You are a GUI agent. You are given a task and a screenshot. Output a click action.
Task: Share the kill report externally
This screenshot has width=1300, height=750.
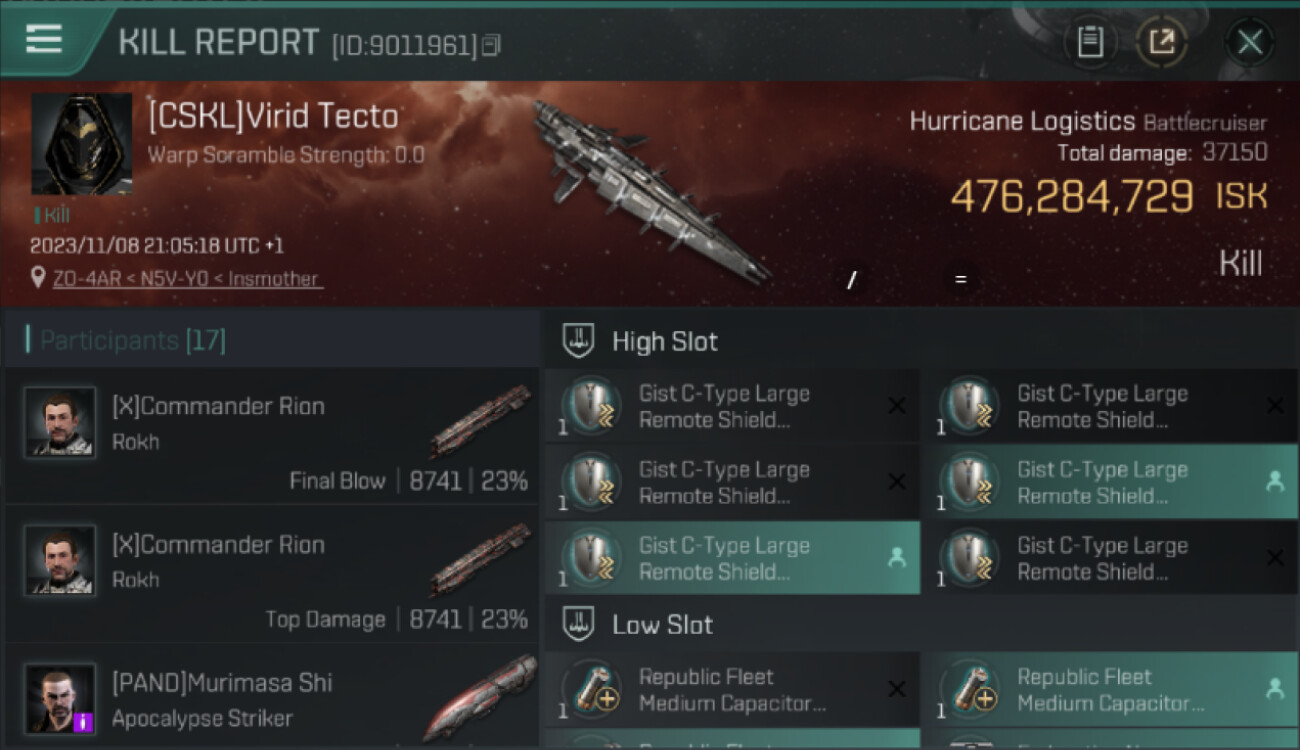tap(1161, 42)
